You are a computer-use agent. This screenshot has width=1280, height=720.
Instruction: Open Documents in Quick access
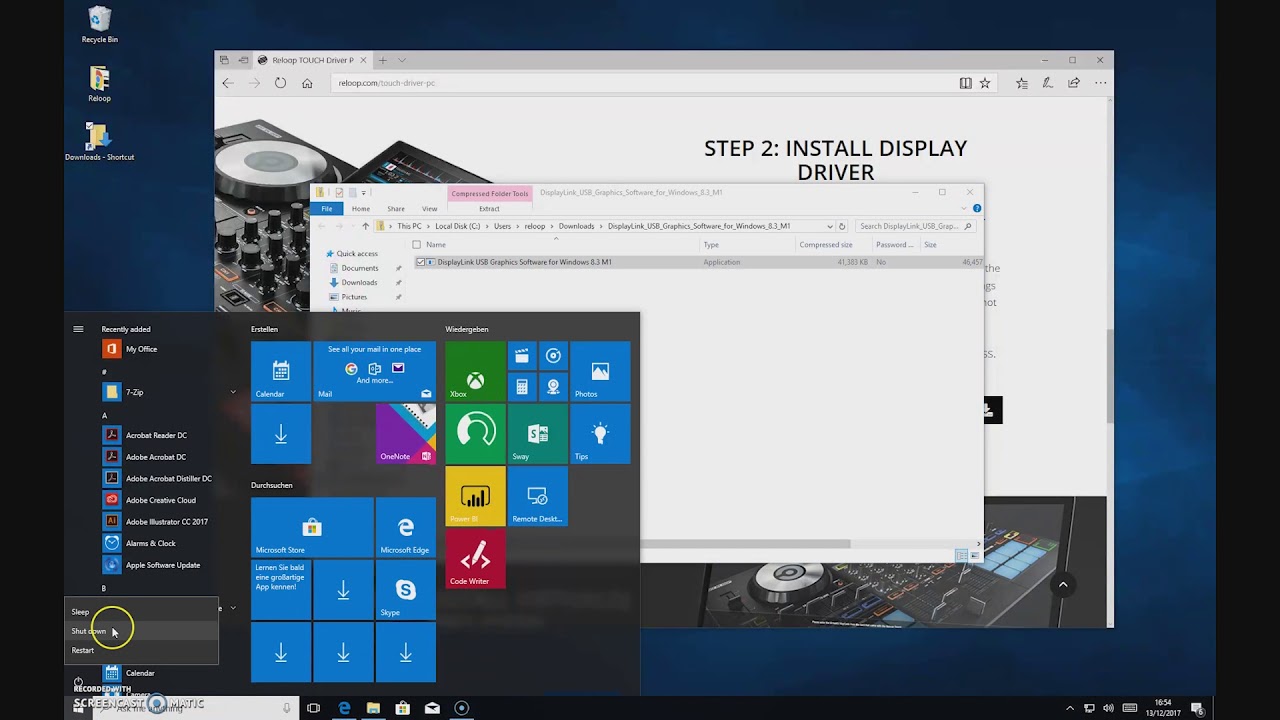point(360,268)
